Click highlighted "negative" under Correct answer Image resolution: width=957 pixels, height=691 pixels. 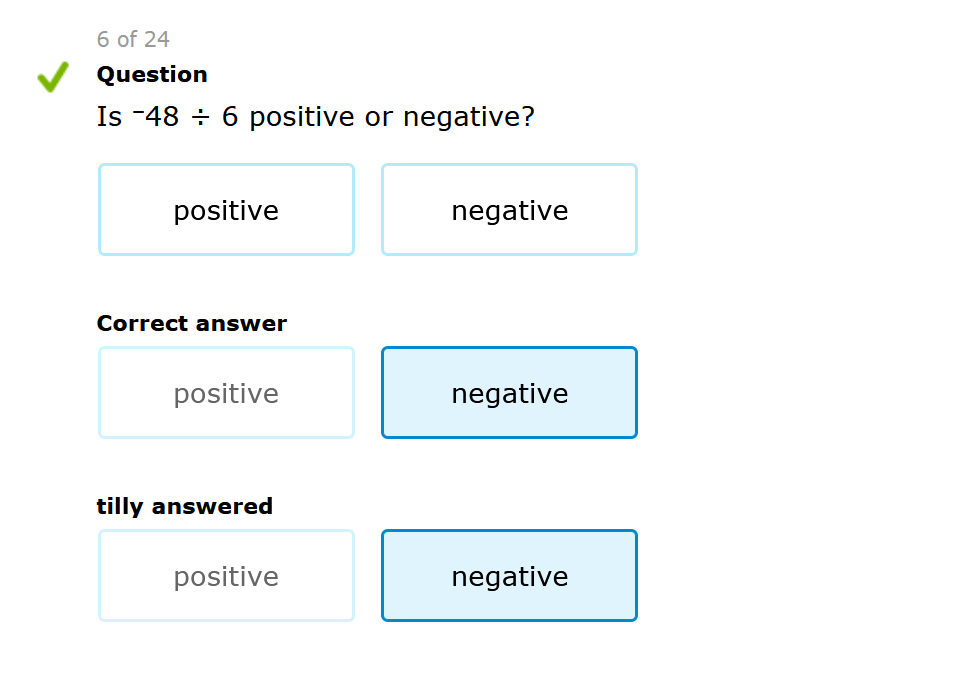pos(509,393)
